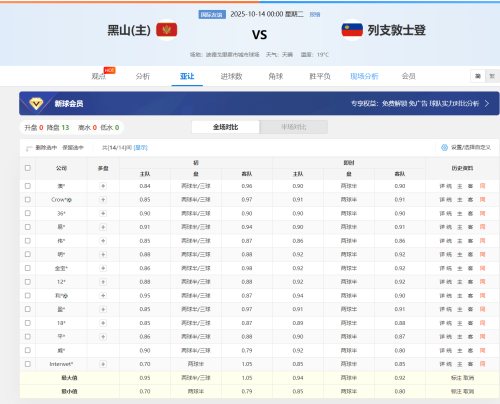Toggle the 简 language switch at top right

[x=478, y=76]
